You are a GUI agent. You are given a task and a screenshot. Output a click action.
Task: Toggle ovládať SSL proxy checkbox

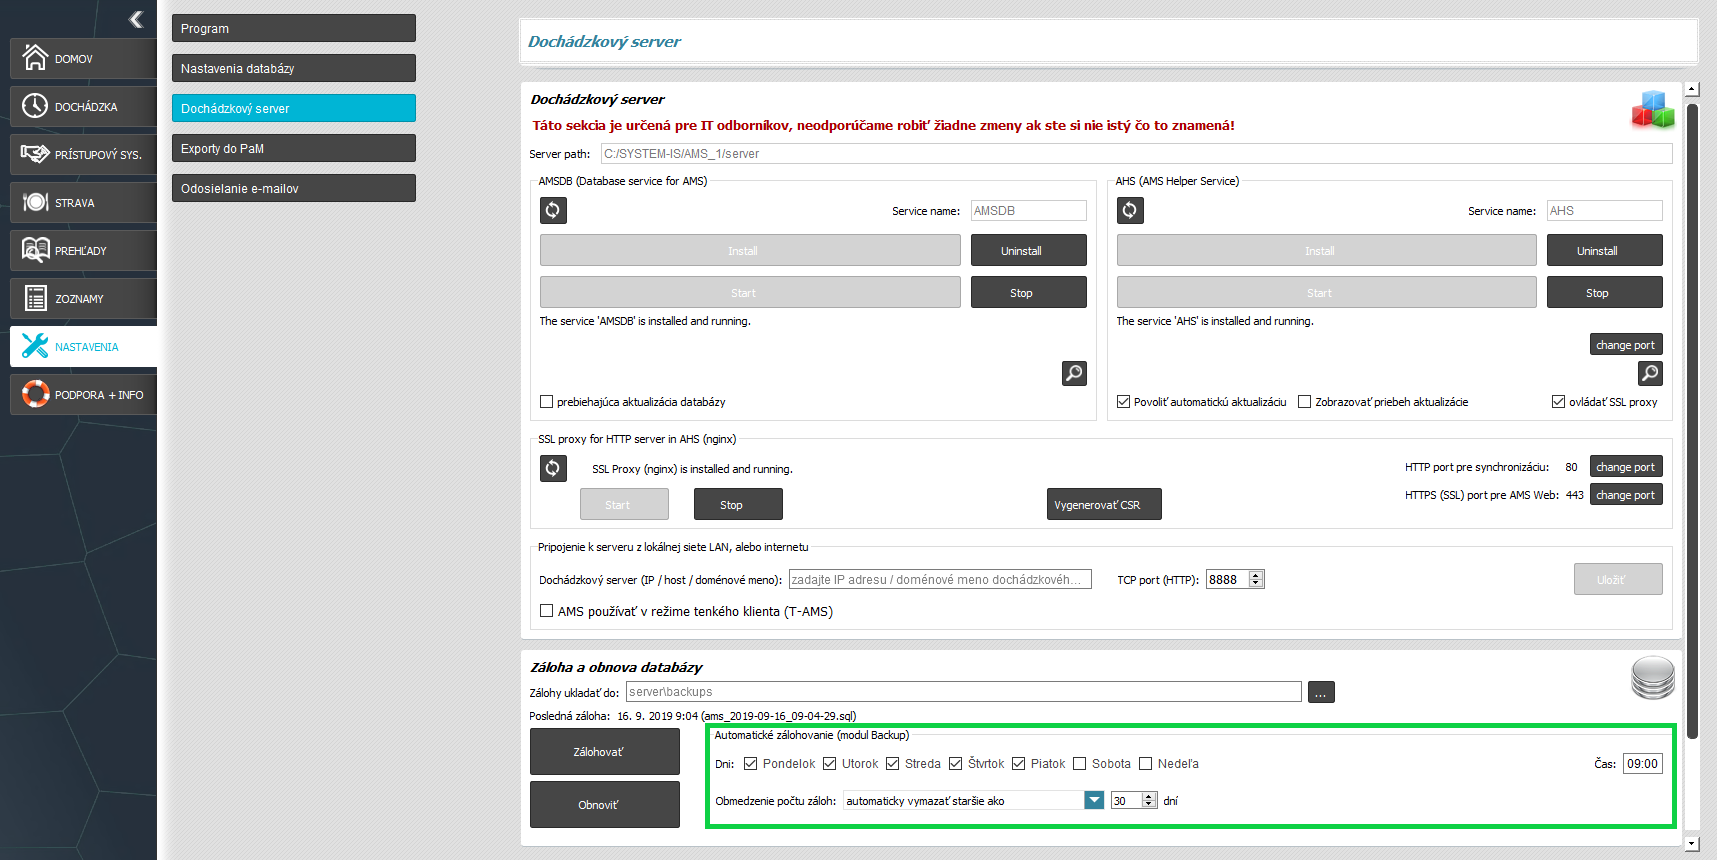tap(1558, 402)
